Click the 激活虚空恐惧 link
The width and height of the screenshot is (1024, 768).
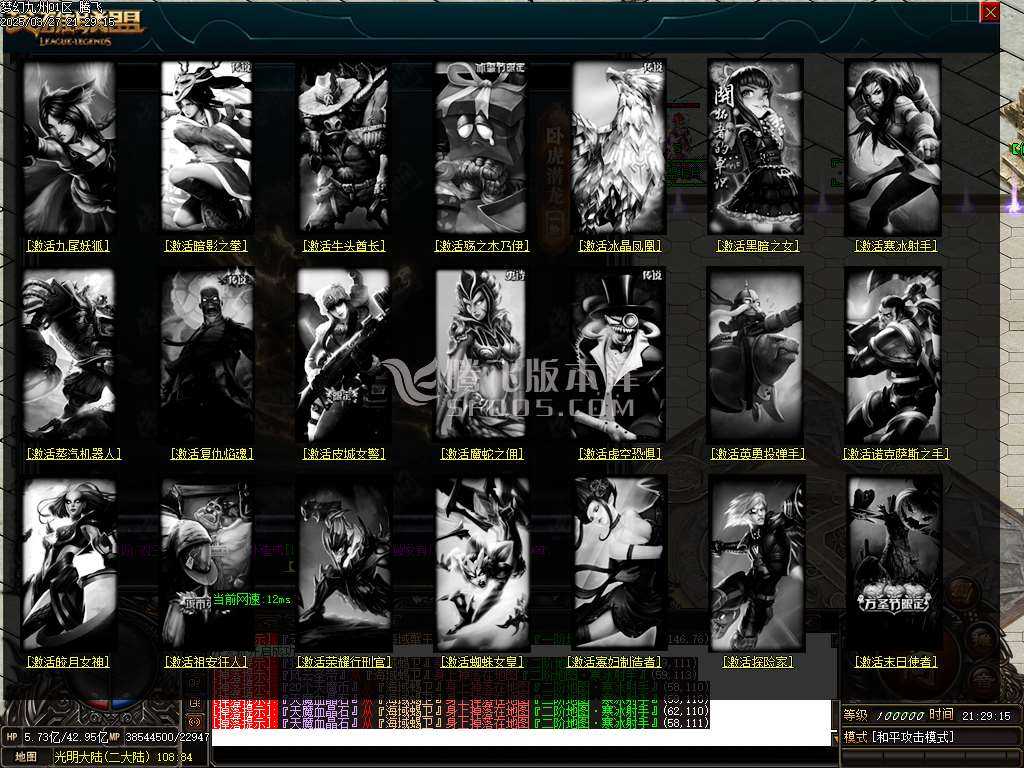point(620,454)
